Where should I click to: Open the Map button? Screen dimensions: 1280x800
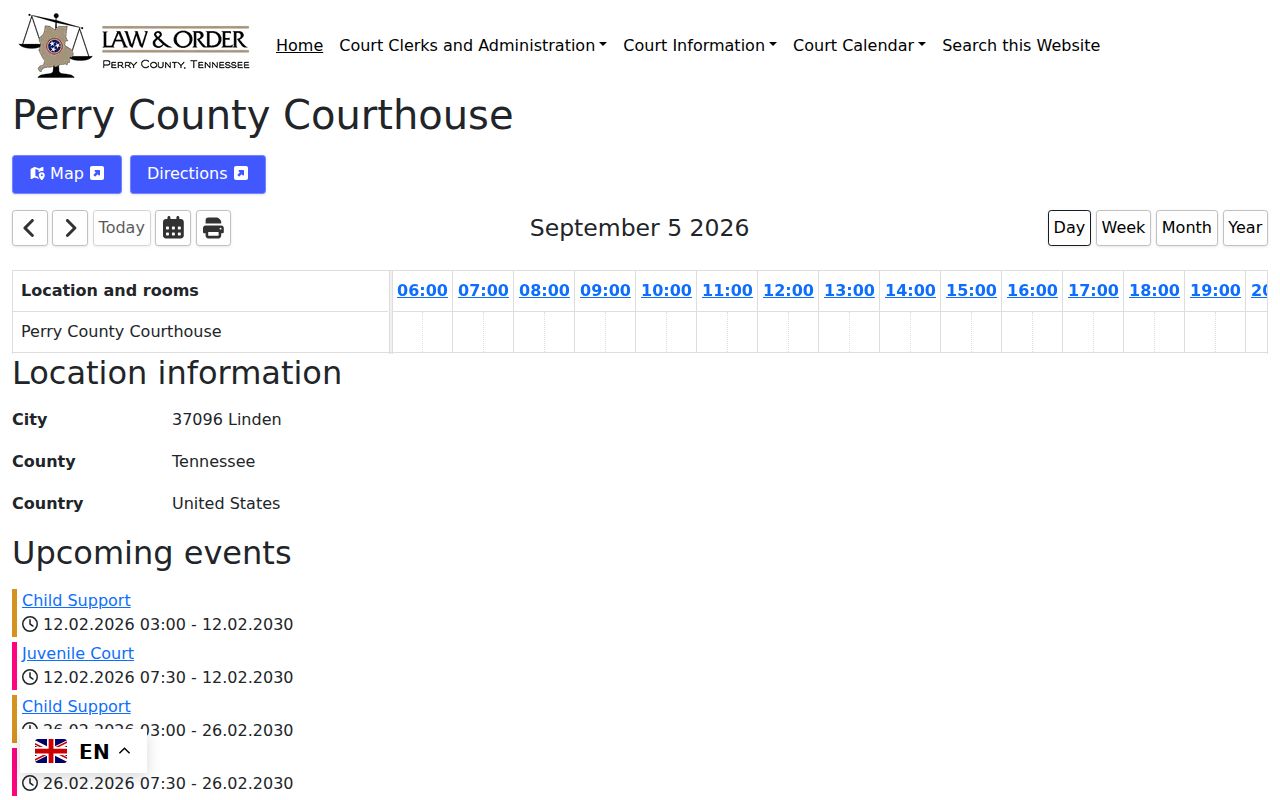point(67,174)
